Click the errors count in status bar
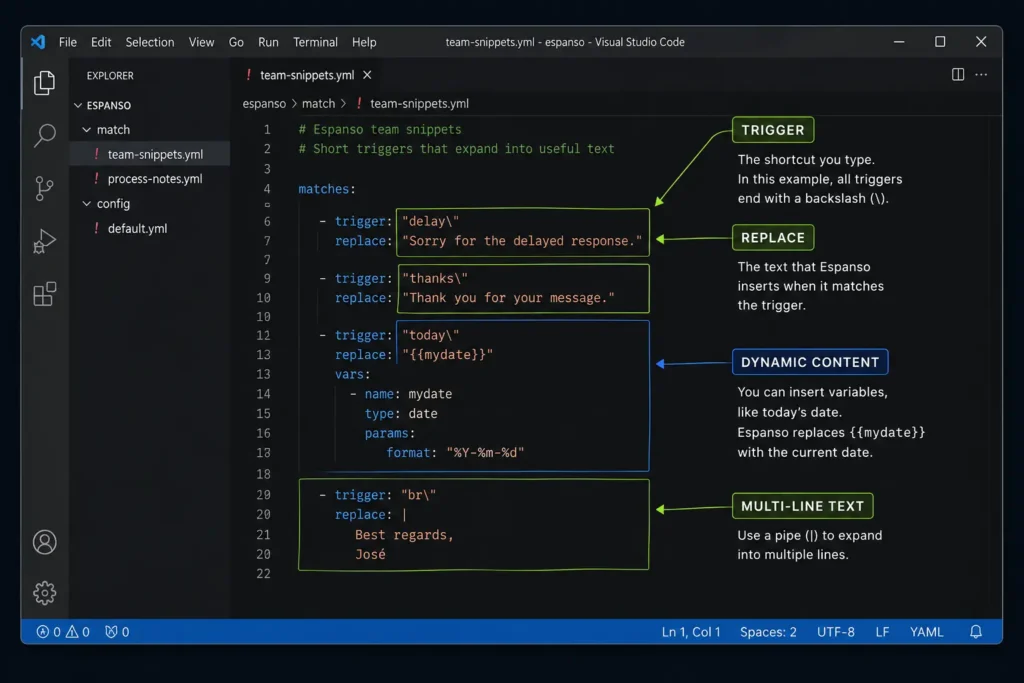The height and width of the screenshot is (683, 1024). click(x=49, y=631)
